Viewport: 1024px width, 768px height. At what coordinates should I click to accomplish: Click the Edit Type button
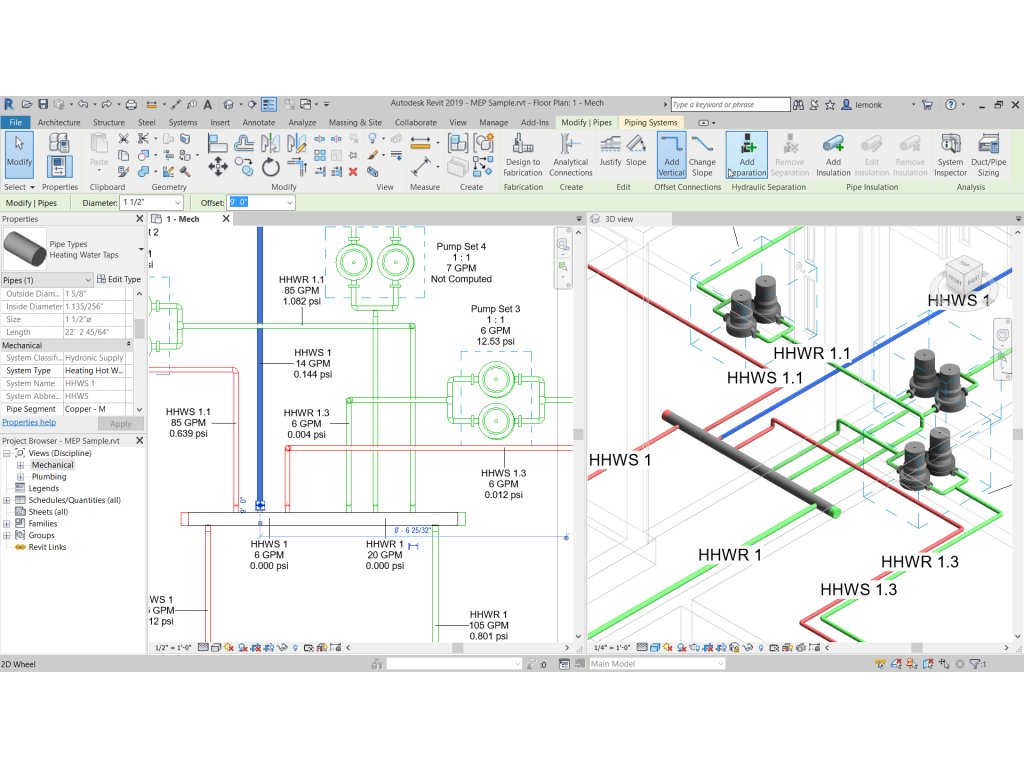pyautogui.click(x=119, y=280)
